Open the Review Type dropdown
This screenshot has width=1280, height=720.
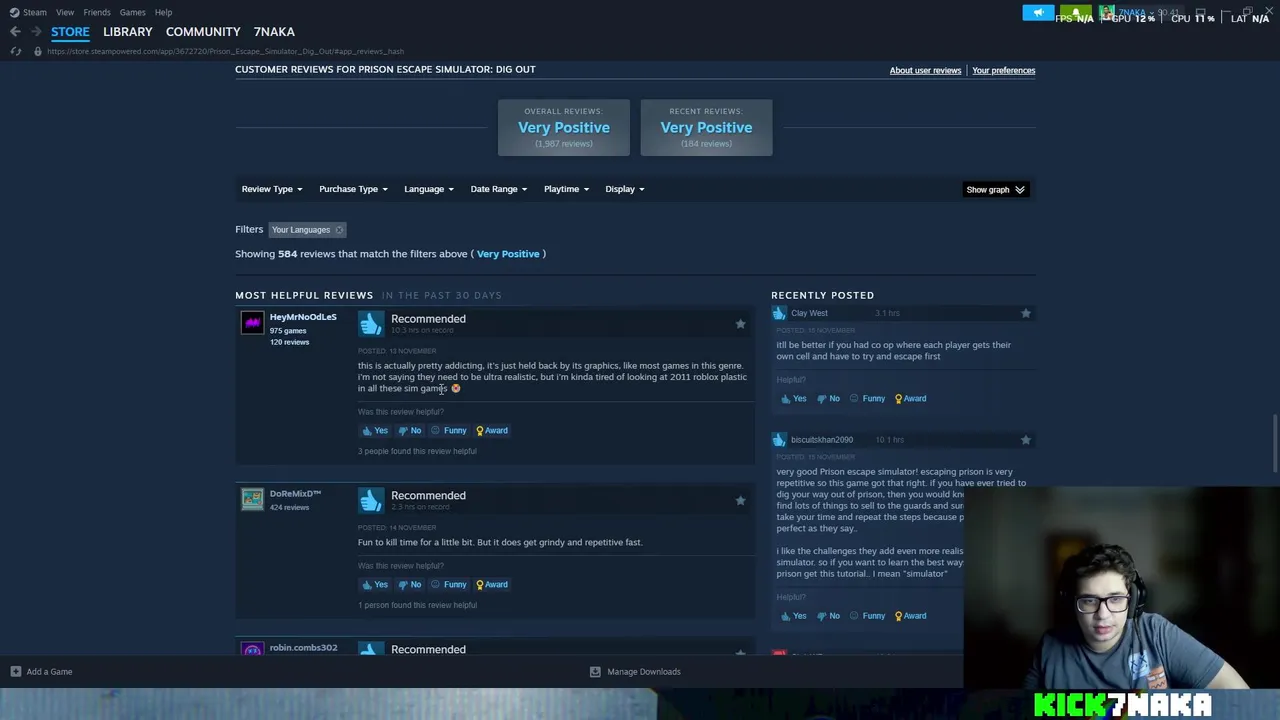pos(271,189)
